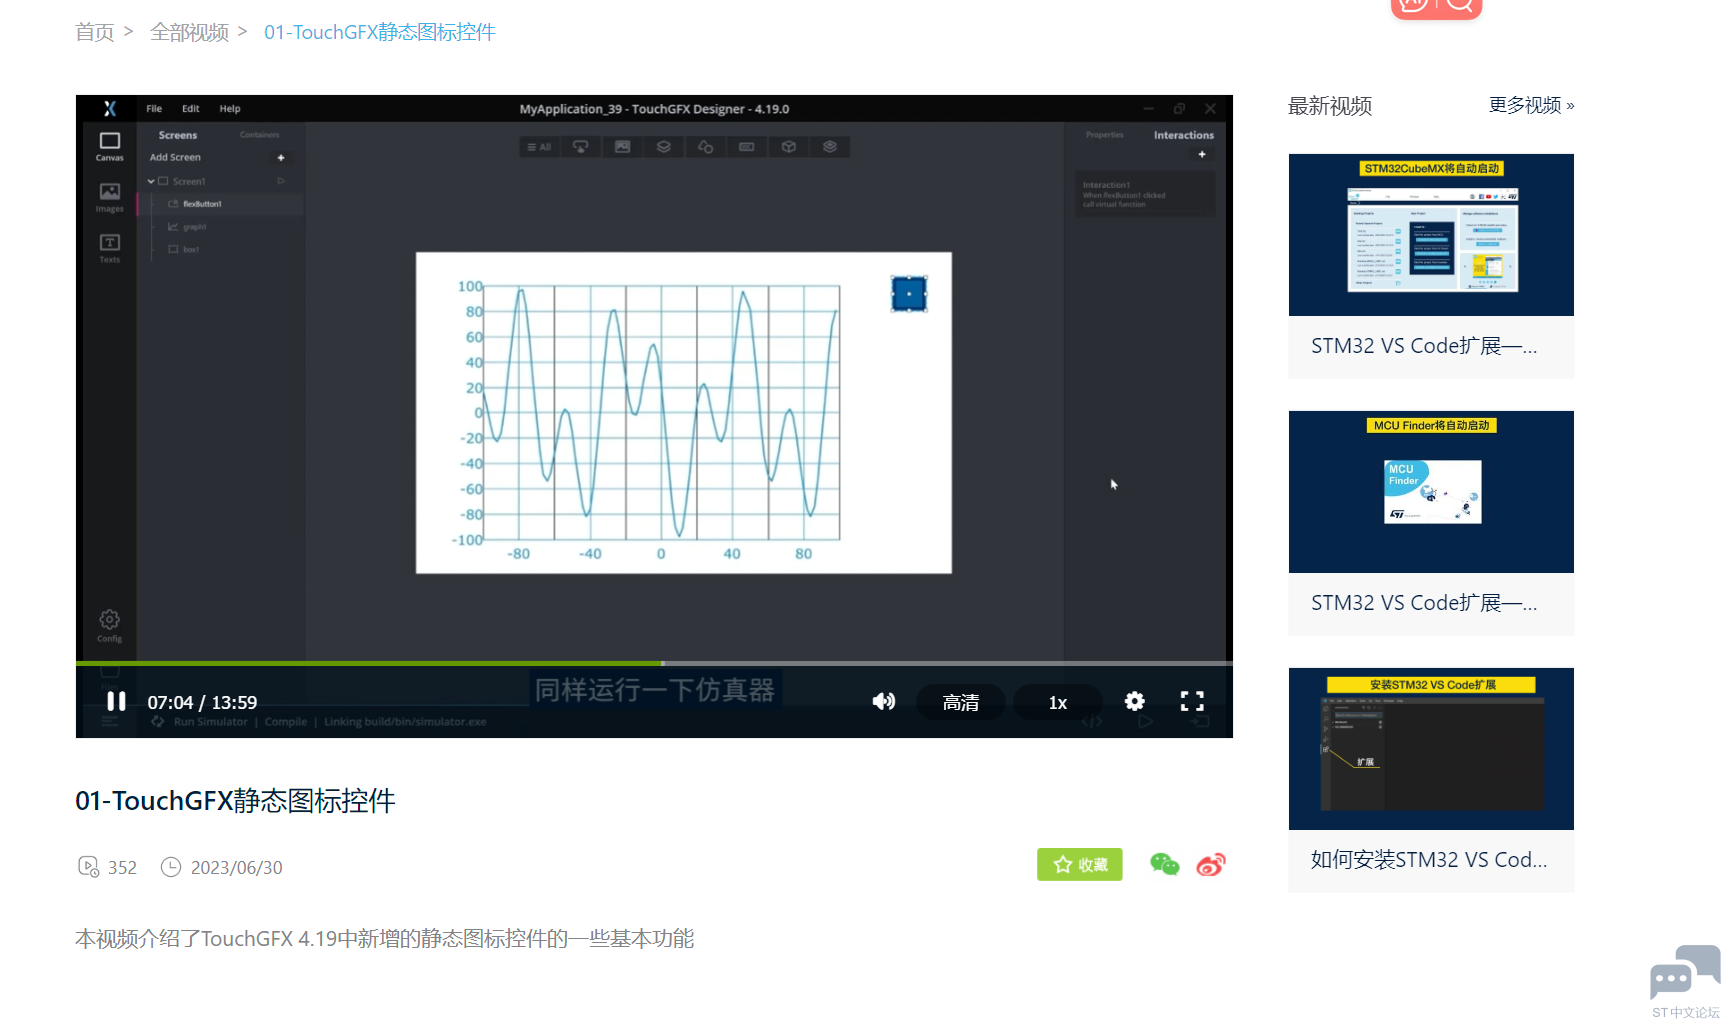Click the play arrow on Screen1 row

click(281, 181)
